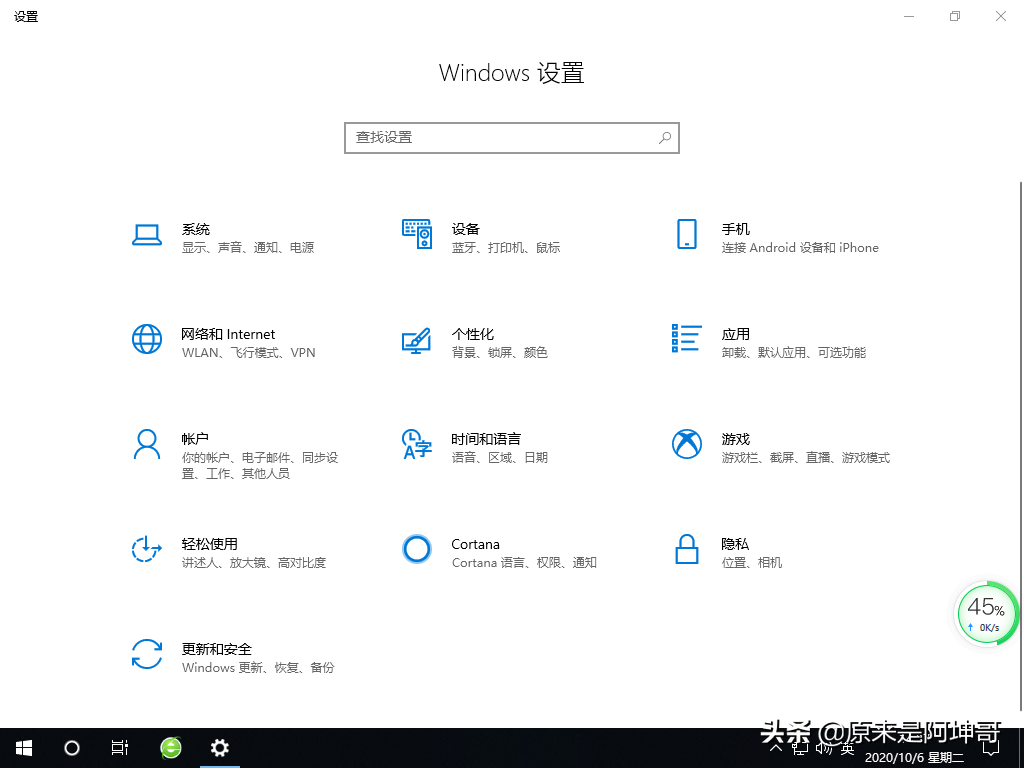Click the text 背景、锁屏、颜色
This screenshot has height=768, width=1024.
[x=500, y=353]
